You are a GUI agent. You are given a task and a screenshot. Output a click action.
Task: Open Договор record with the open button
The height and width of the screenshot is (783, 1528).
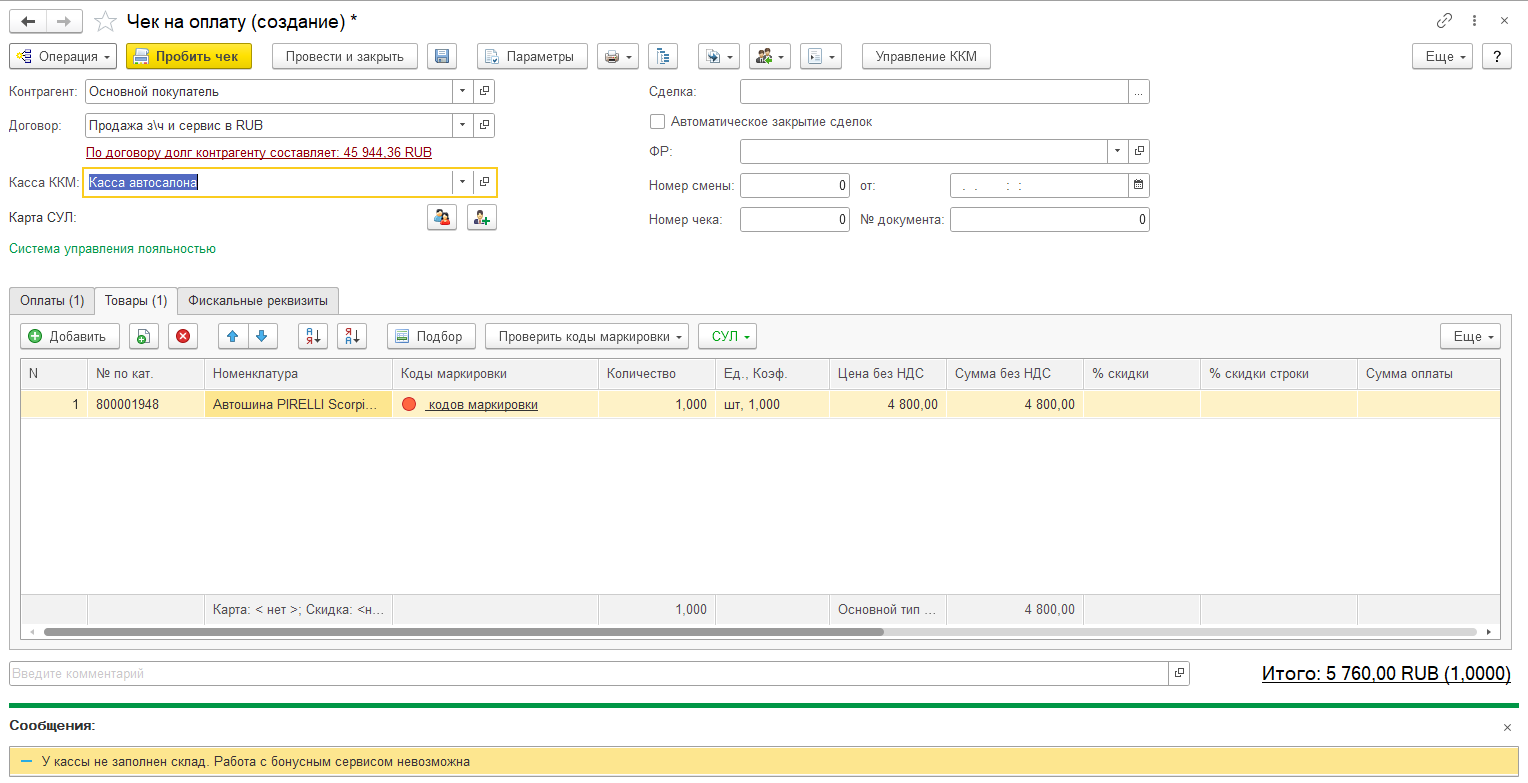tap(484, 126)
